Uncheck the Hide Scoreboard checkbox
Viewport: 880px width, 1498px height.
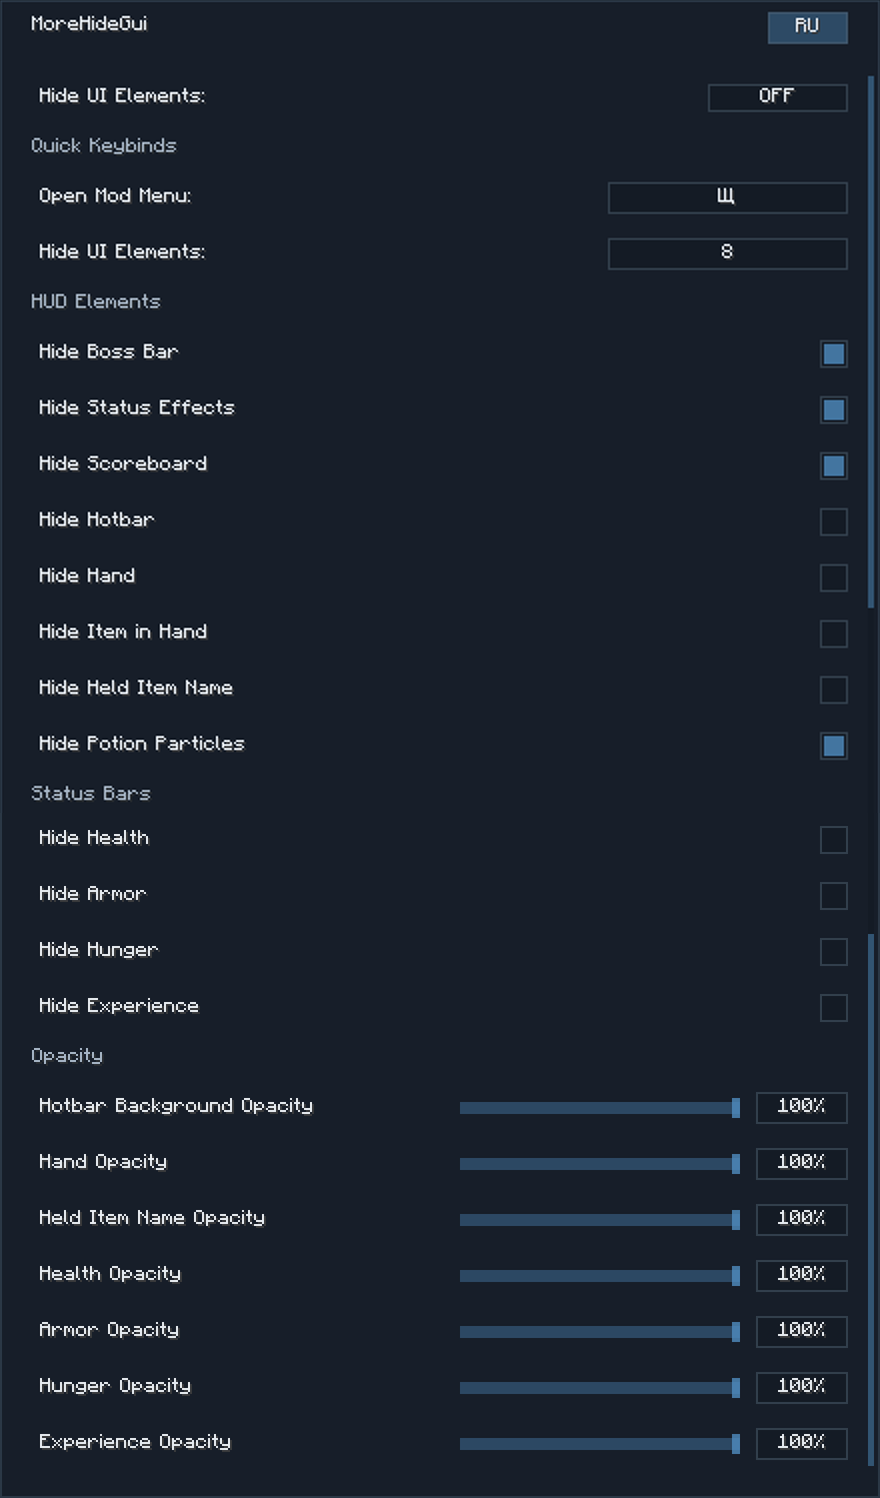click(833, 466)
